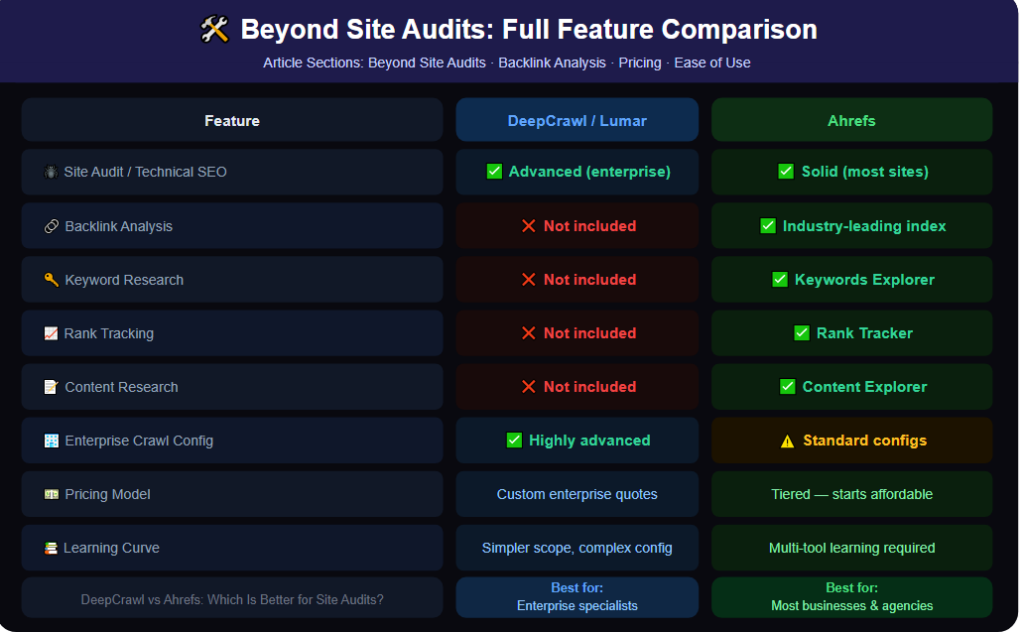Click the chain link icon beside Backlink Analysis

[x=51, y=226]
